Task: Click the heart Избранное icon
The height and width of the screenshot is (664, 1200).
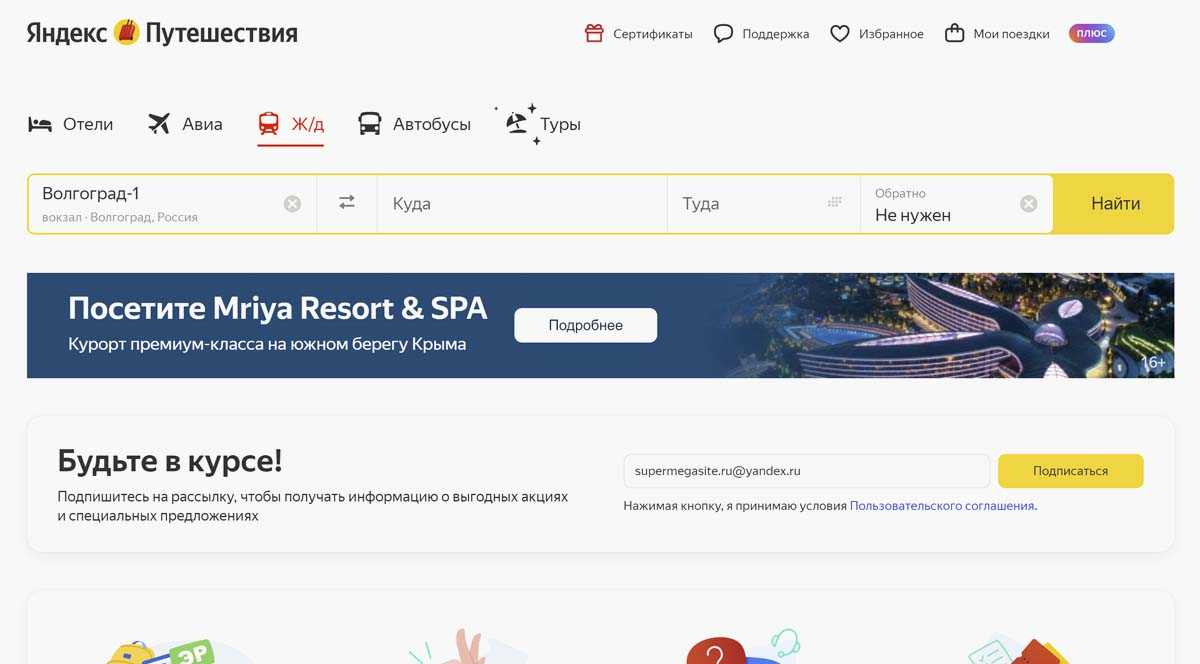Action: click(840, 33)
